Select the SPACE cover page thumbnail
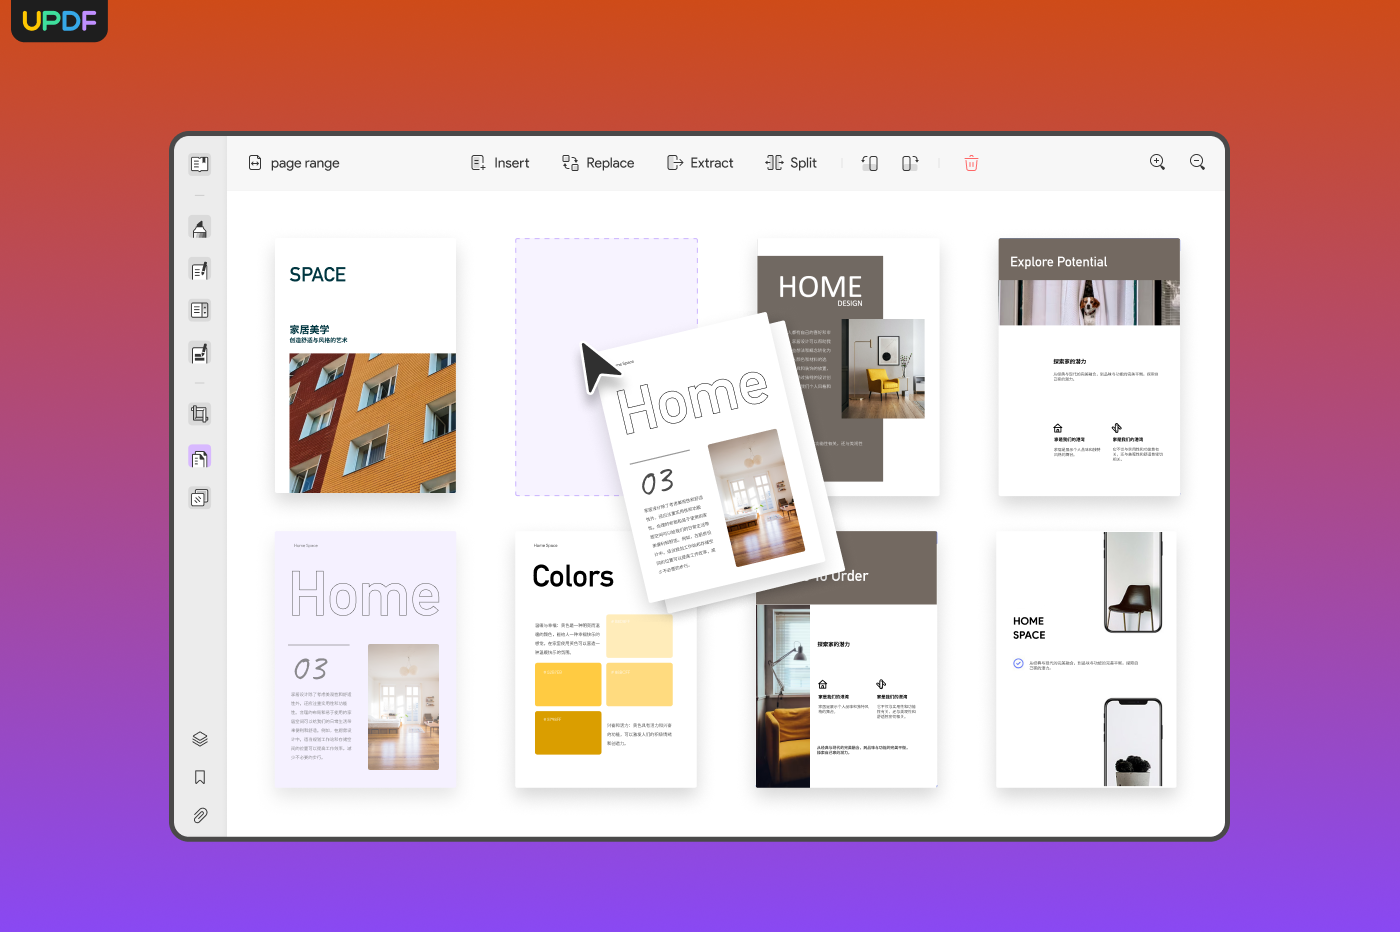 point(365,366)
